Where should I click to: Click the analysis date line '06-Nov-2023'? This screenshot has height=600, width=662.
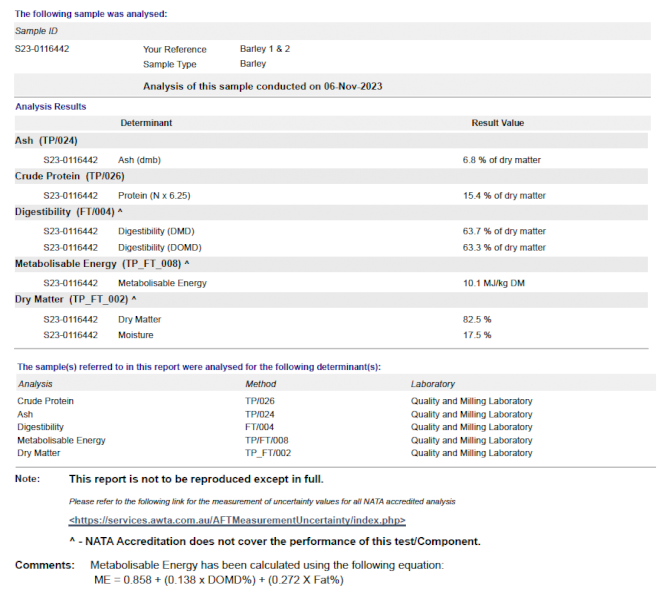[262, 87]
